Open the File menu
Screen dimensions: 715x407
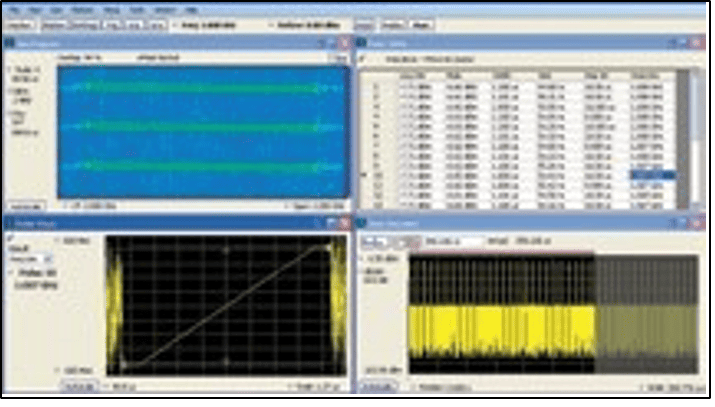pos(13,7)
